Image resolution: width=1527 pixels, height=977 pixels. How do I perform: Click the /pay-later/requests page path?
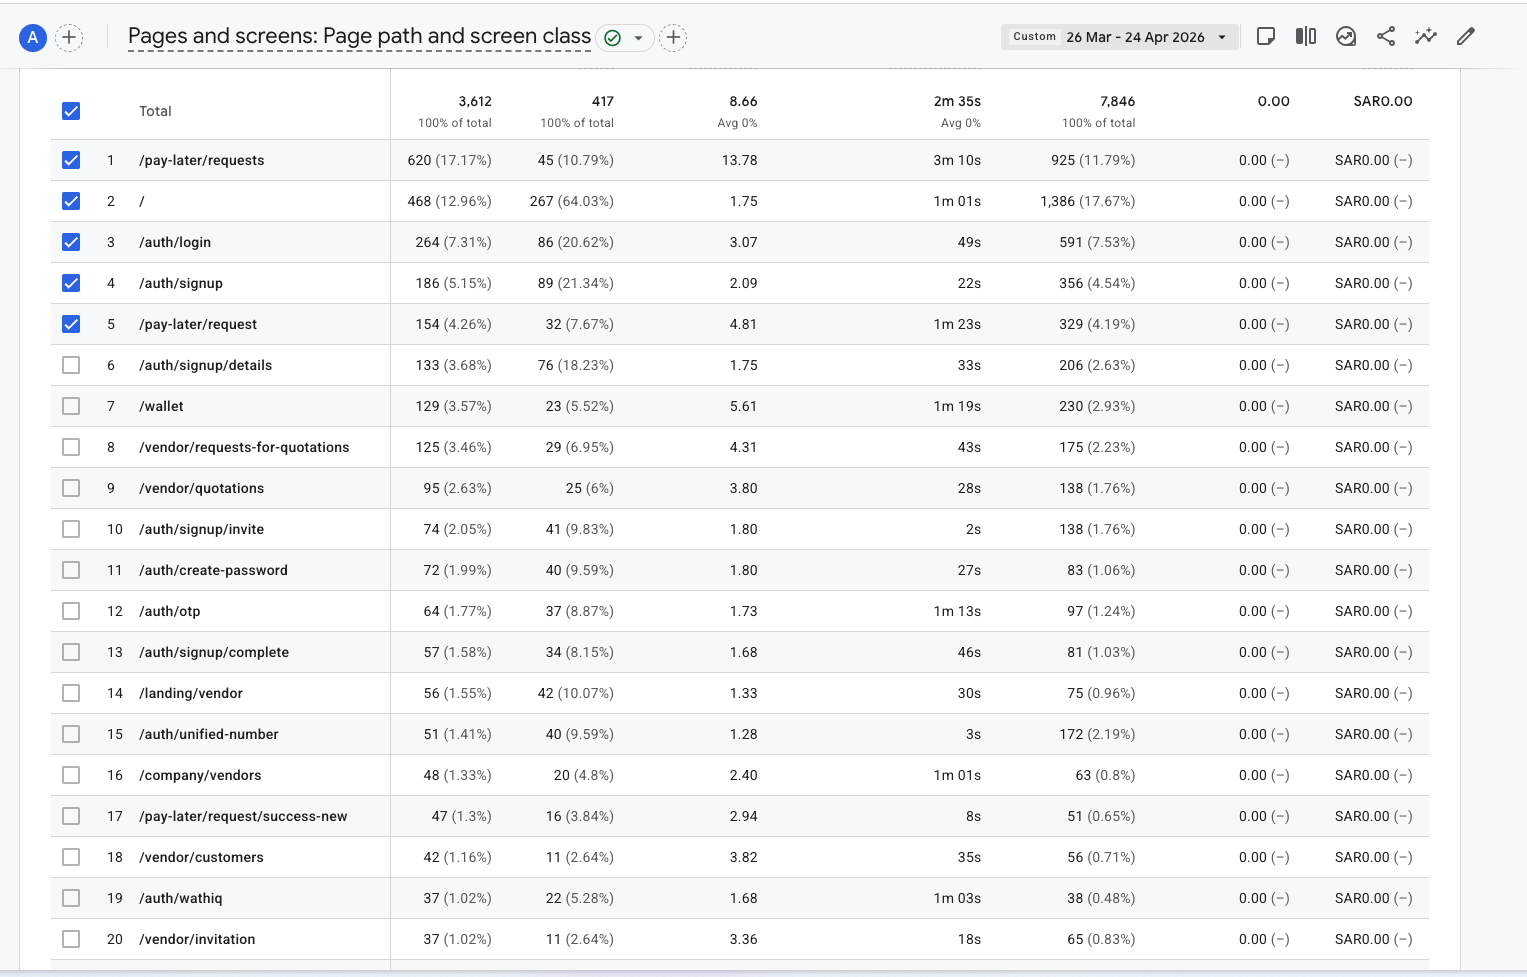coord(202,160)
